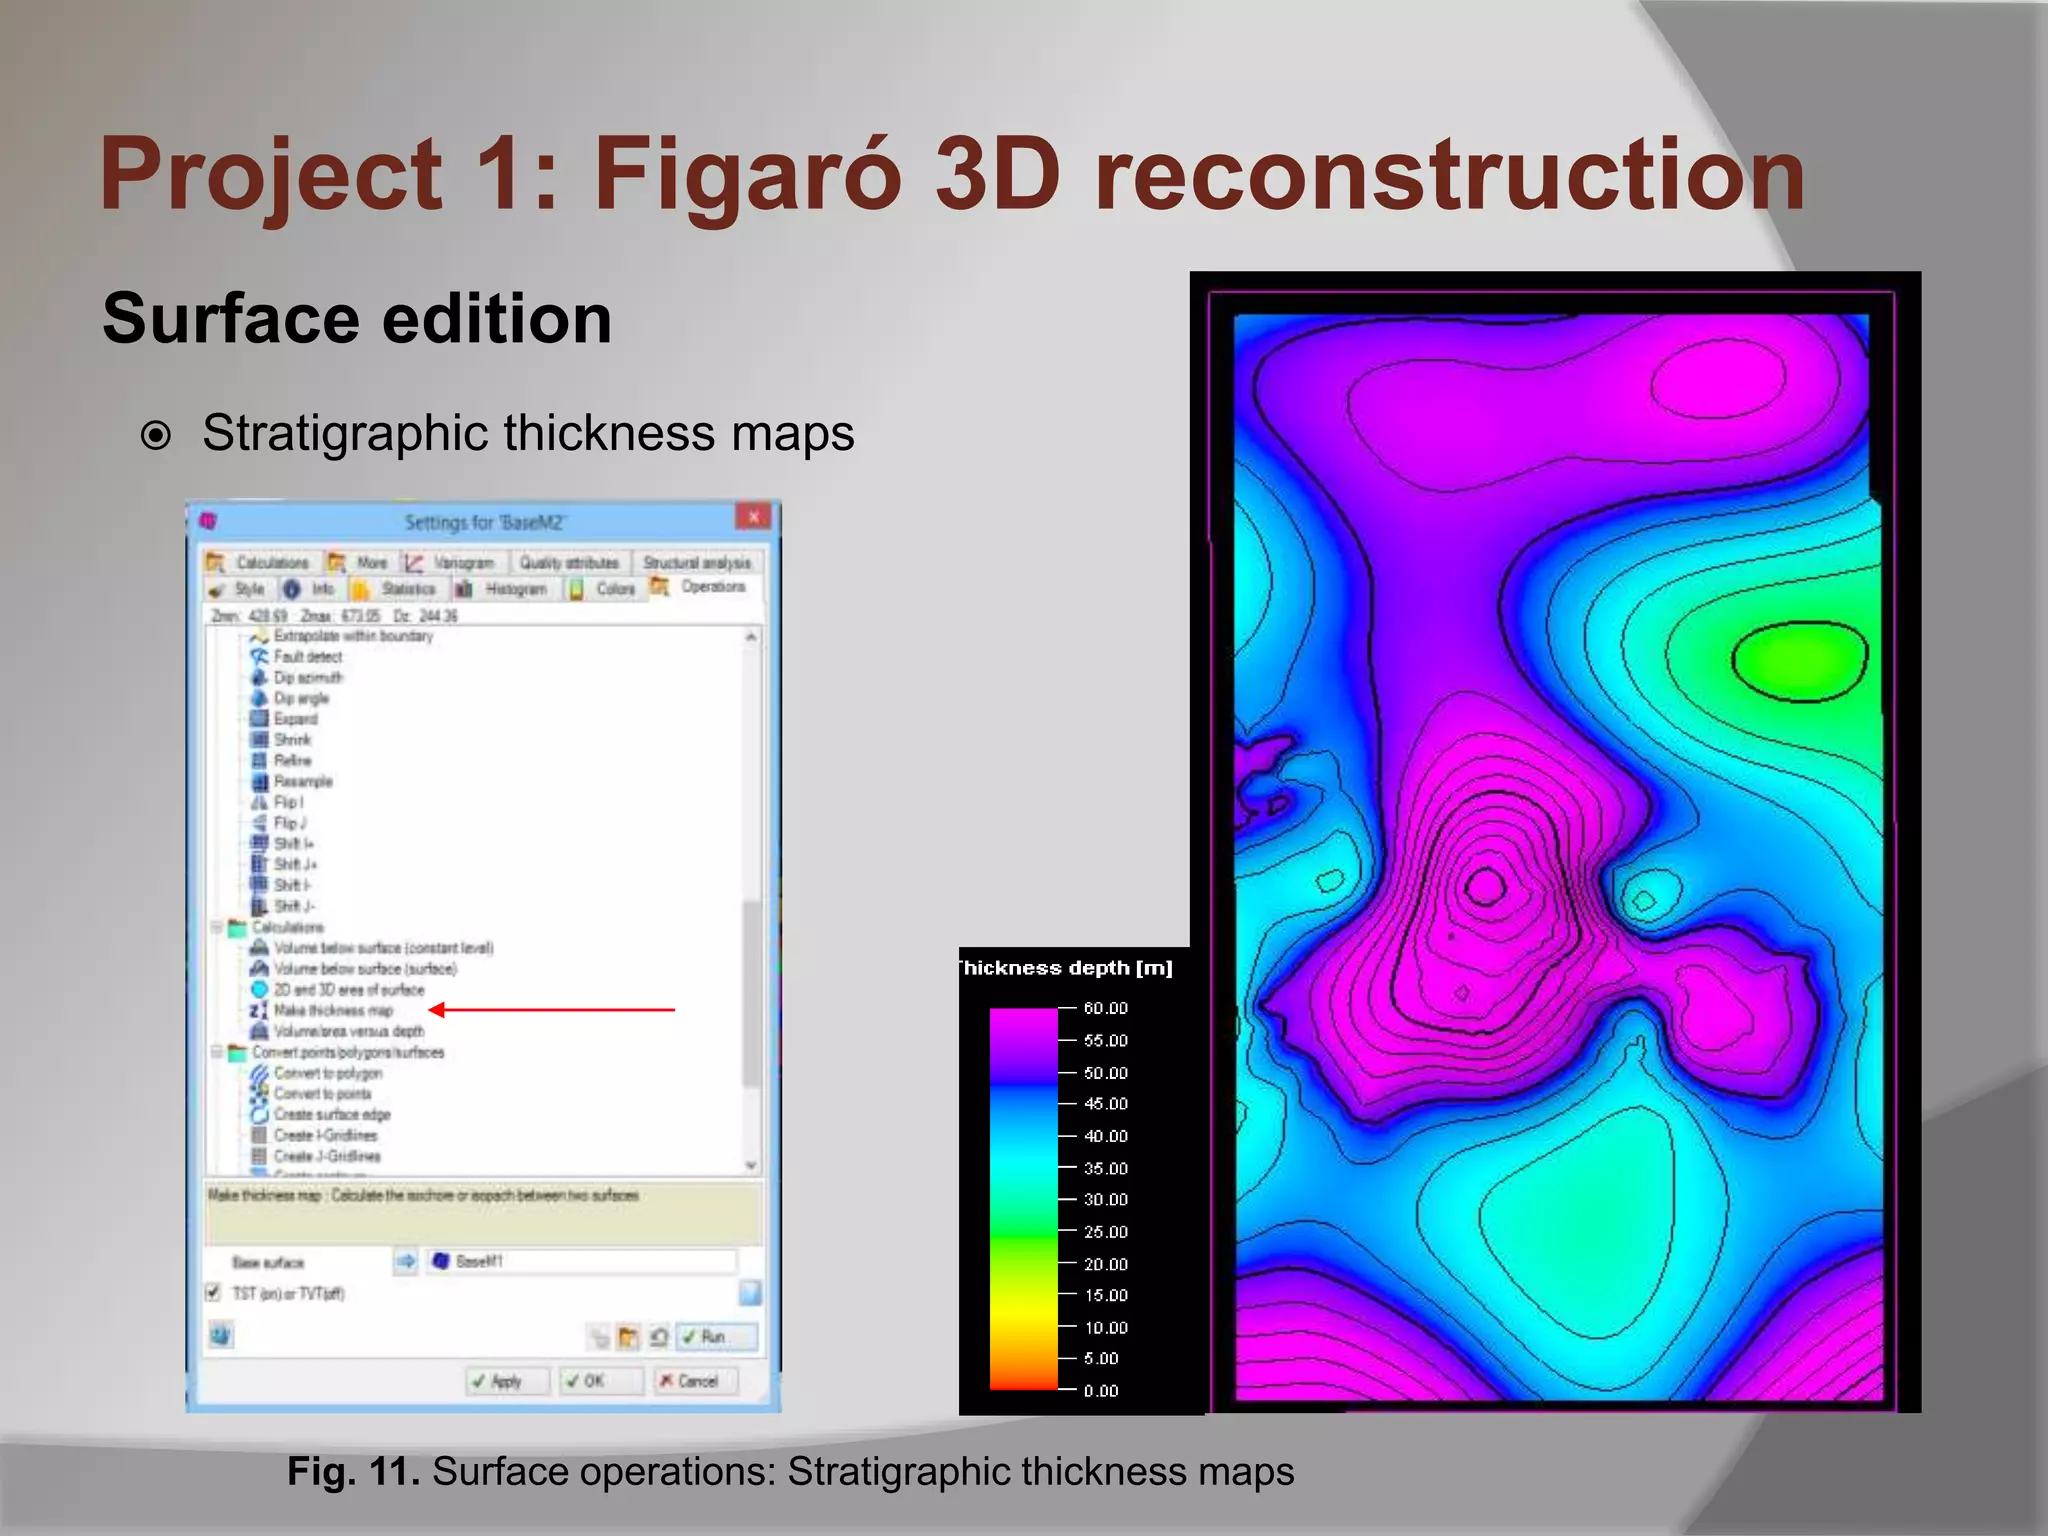Click the thickness depth color scale bar
Image resolution: width=2048 pixels, height=1536 pixels.
click(1023, 1198)
